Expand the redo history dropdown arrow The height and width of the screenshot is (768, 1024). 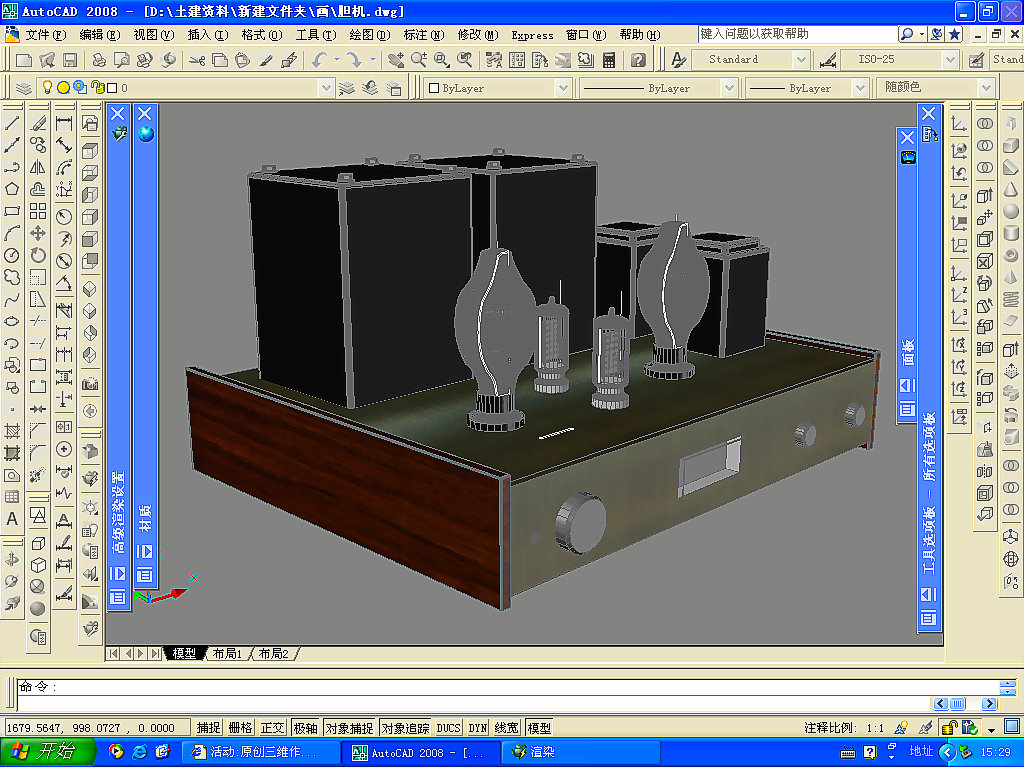[373, 60]
